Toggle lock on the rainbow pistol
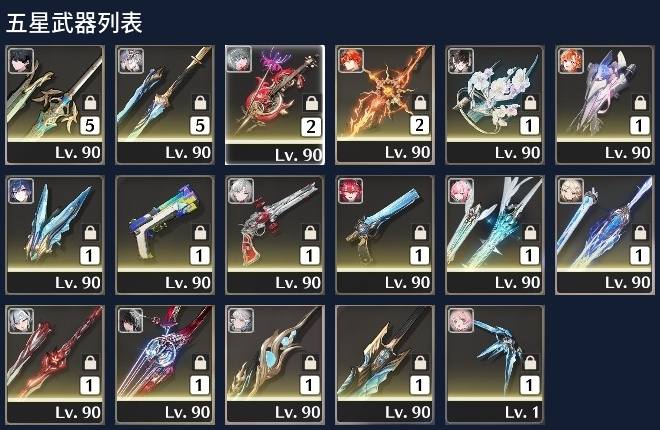 pyautogui.click(x=201, y=232)
